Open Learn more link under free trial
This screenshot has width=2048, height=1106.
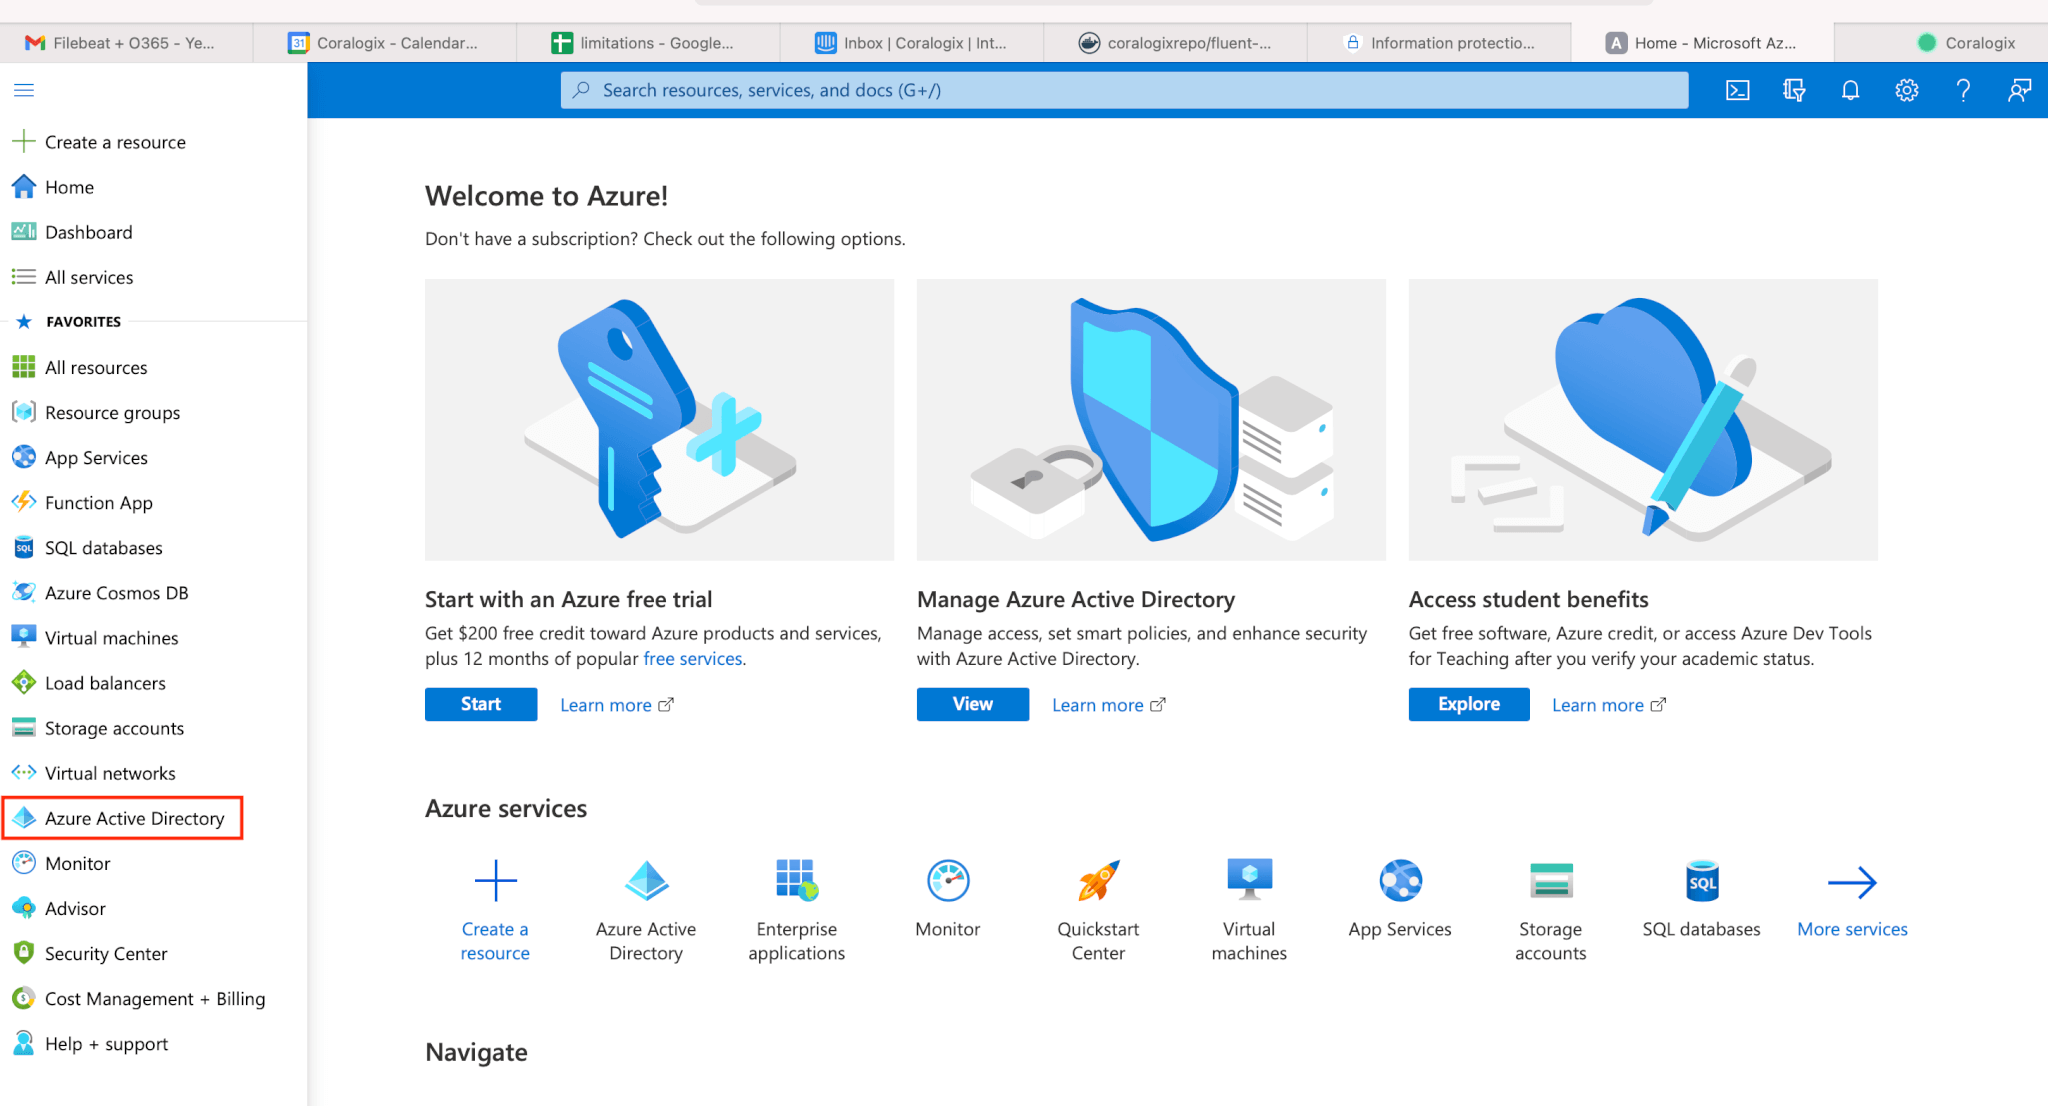pyautogui.click(x=617, y=705)
